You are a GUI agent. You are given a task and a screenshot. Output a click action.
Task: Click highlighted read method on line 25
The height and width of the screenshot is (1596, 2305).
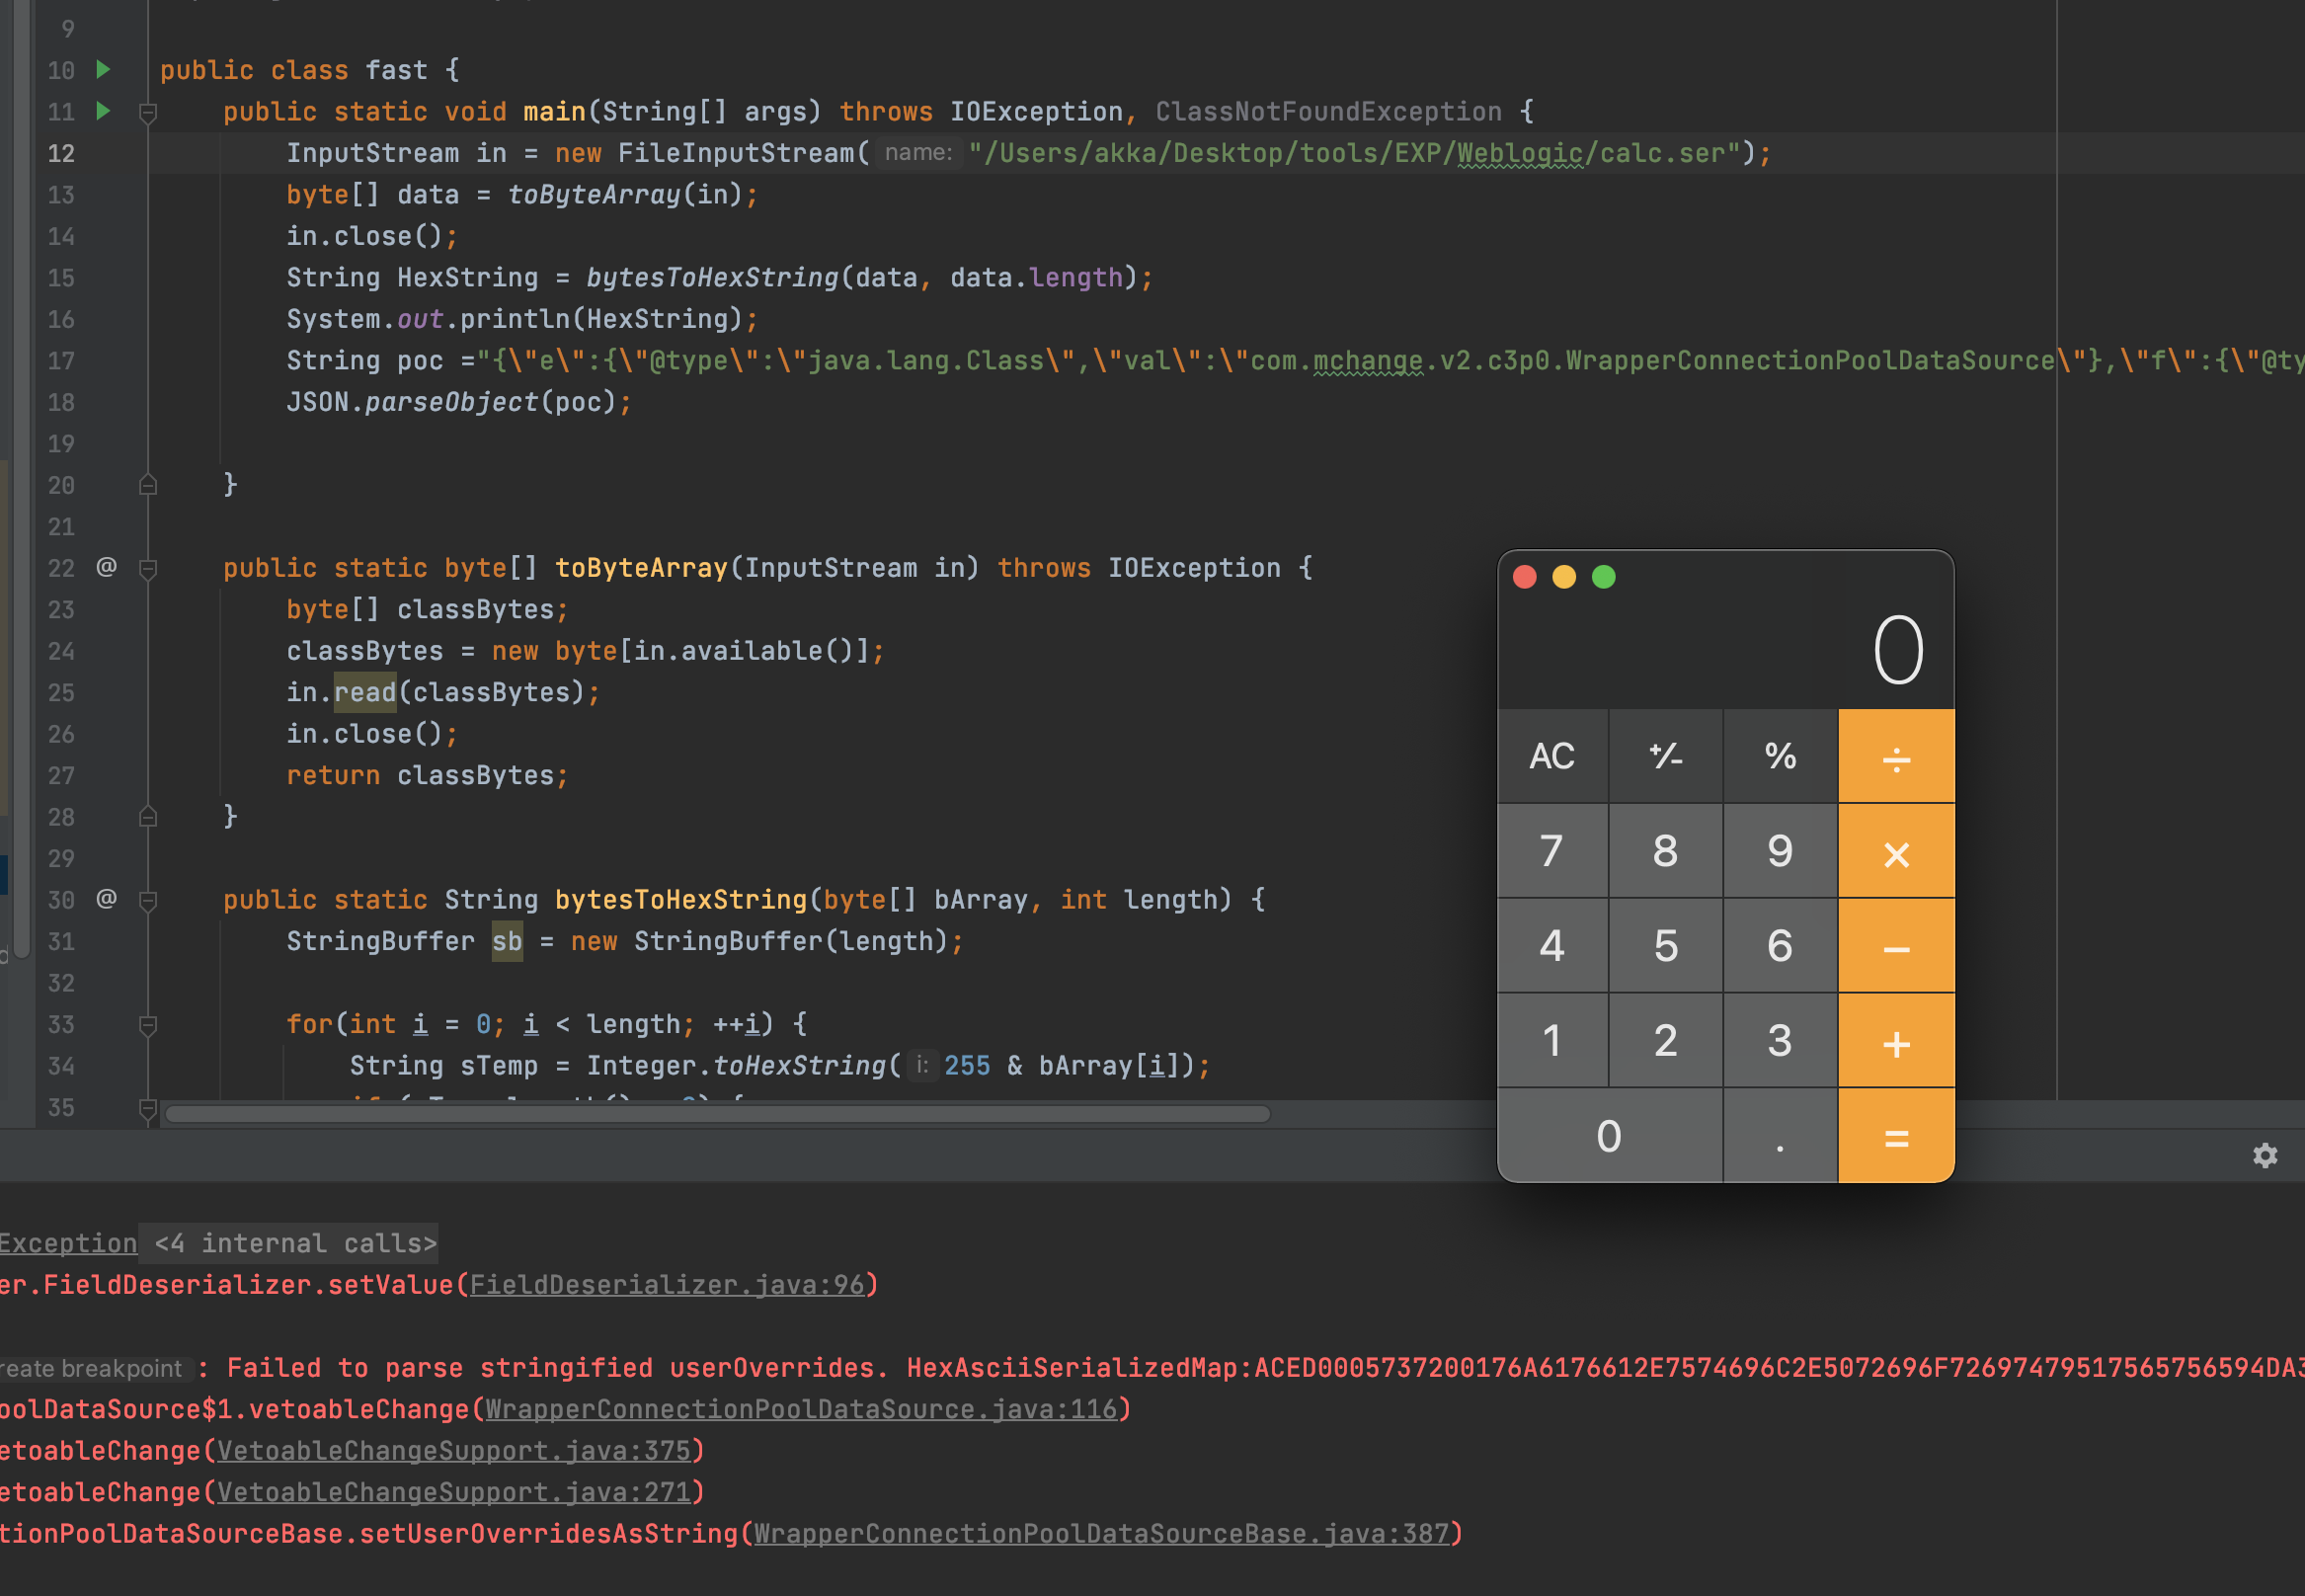[365, 692]
